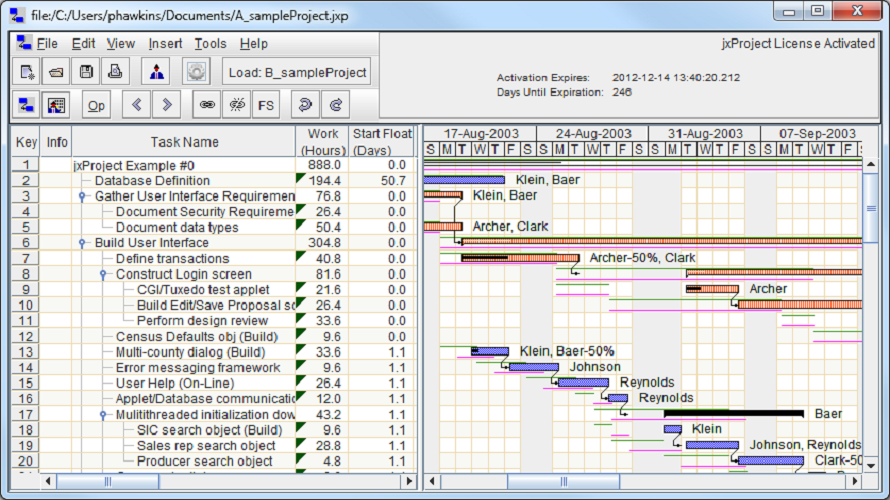
Task: Grab the Gantt horizontal scrollbar thumb
Action: pos(563,482)
